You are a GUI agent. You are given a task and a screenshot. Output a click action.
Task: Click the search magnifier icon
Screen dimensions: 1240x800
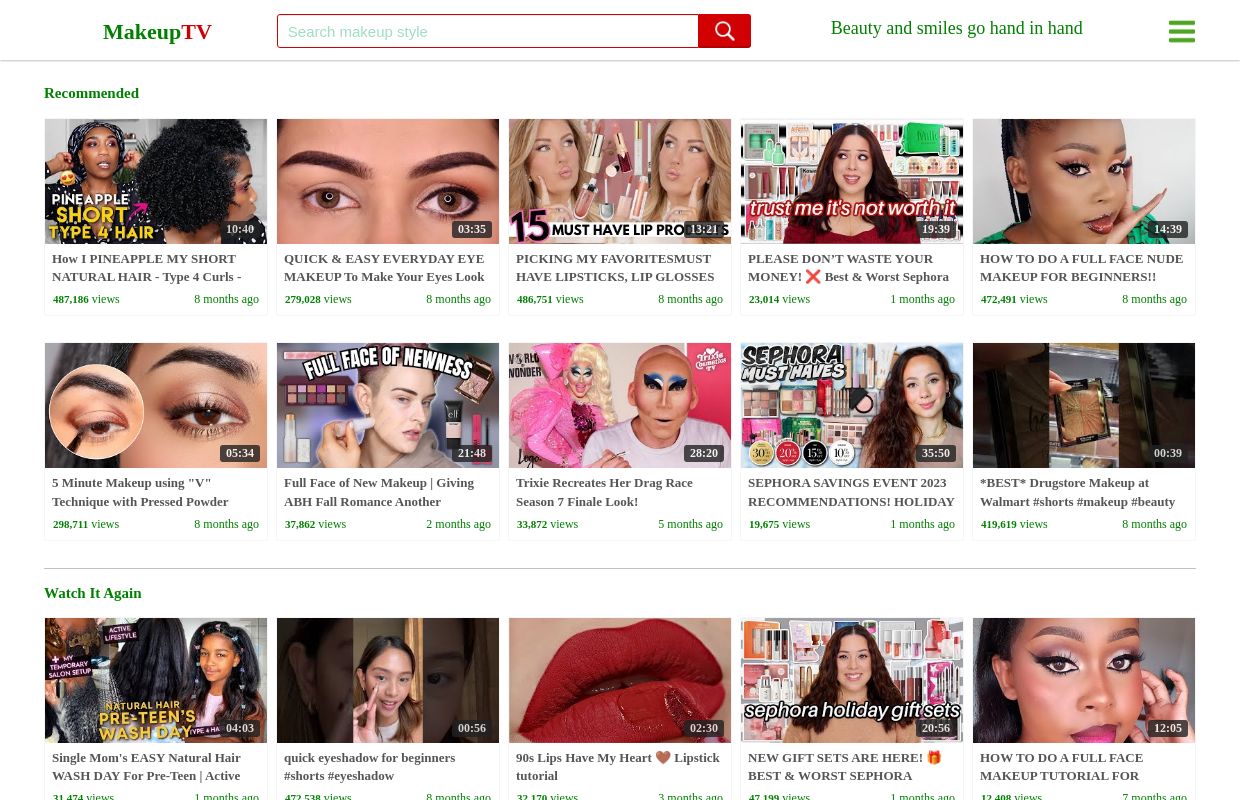click(724, 31)
